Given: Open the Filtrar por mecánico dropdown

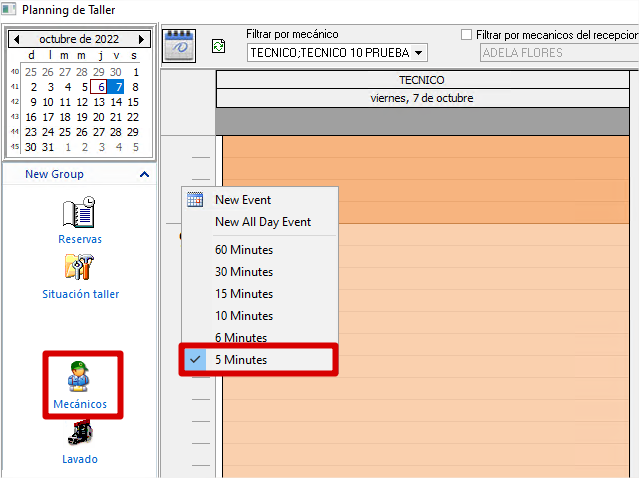Looking at the screenshot, I should pos(418,53).
